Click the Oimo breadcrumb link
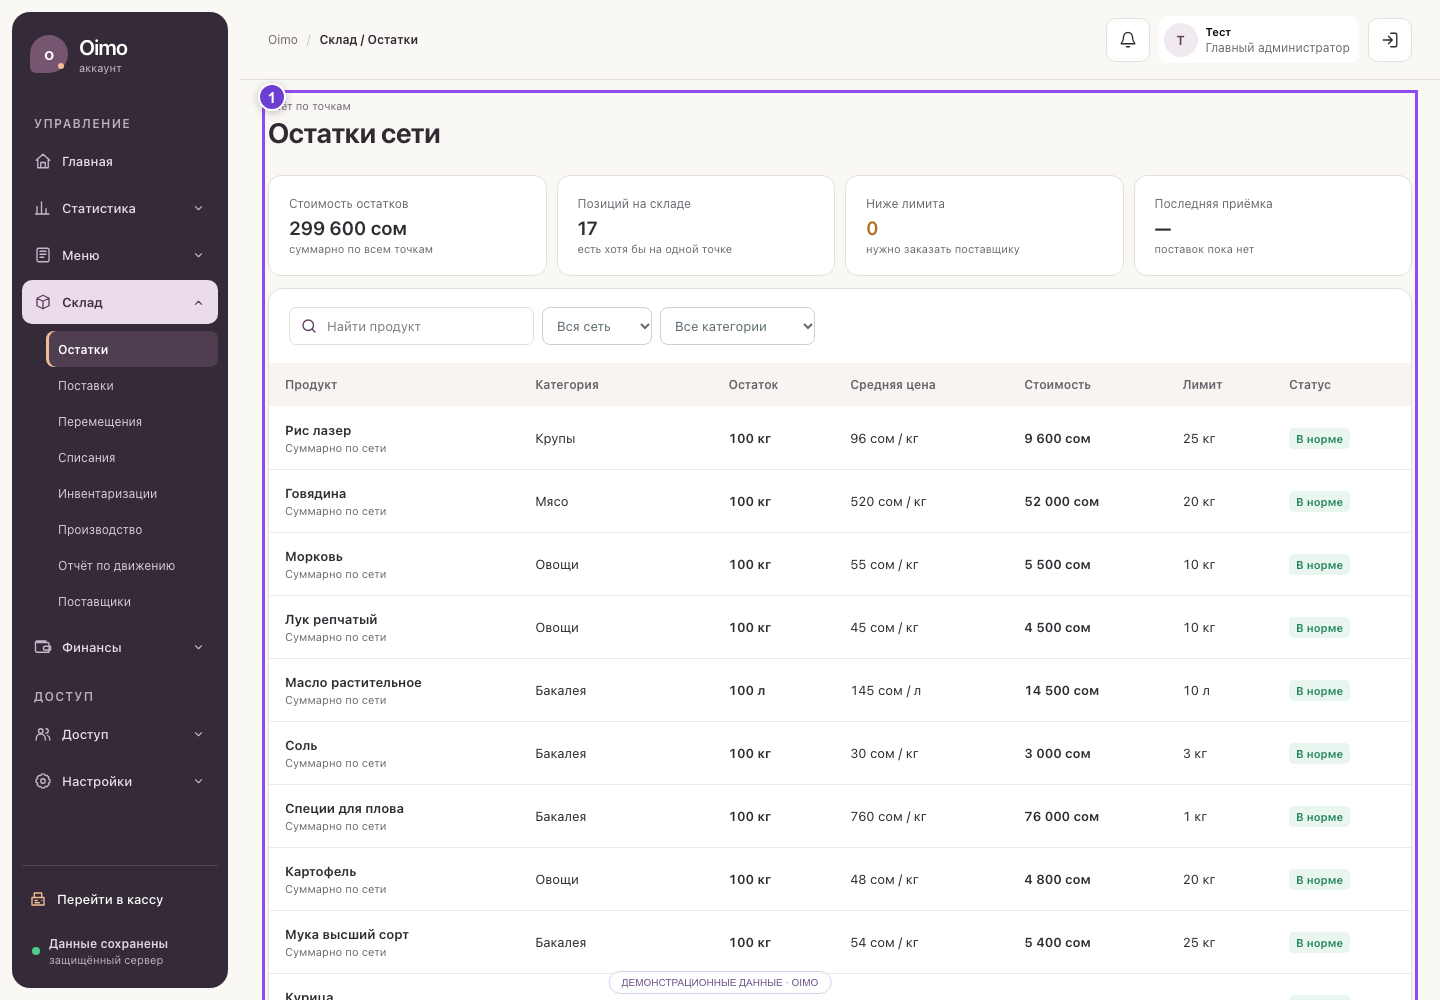This screenshot has width=1440, height=1000. [283, 40]
